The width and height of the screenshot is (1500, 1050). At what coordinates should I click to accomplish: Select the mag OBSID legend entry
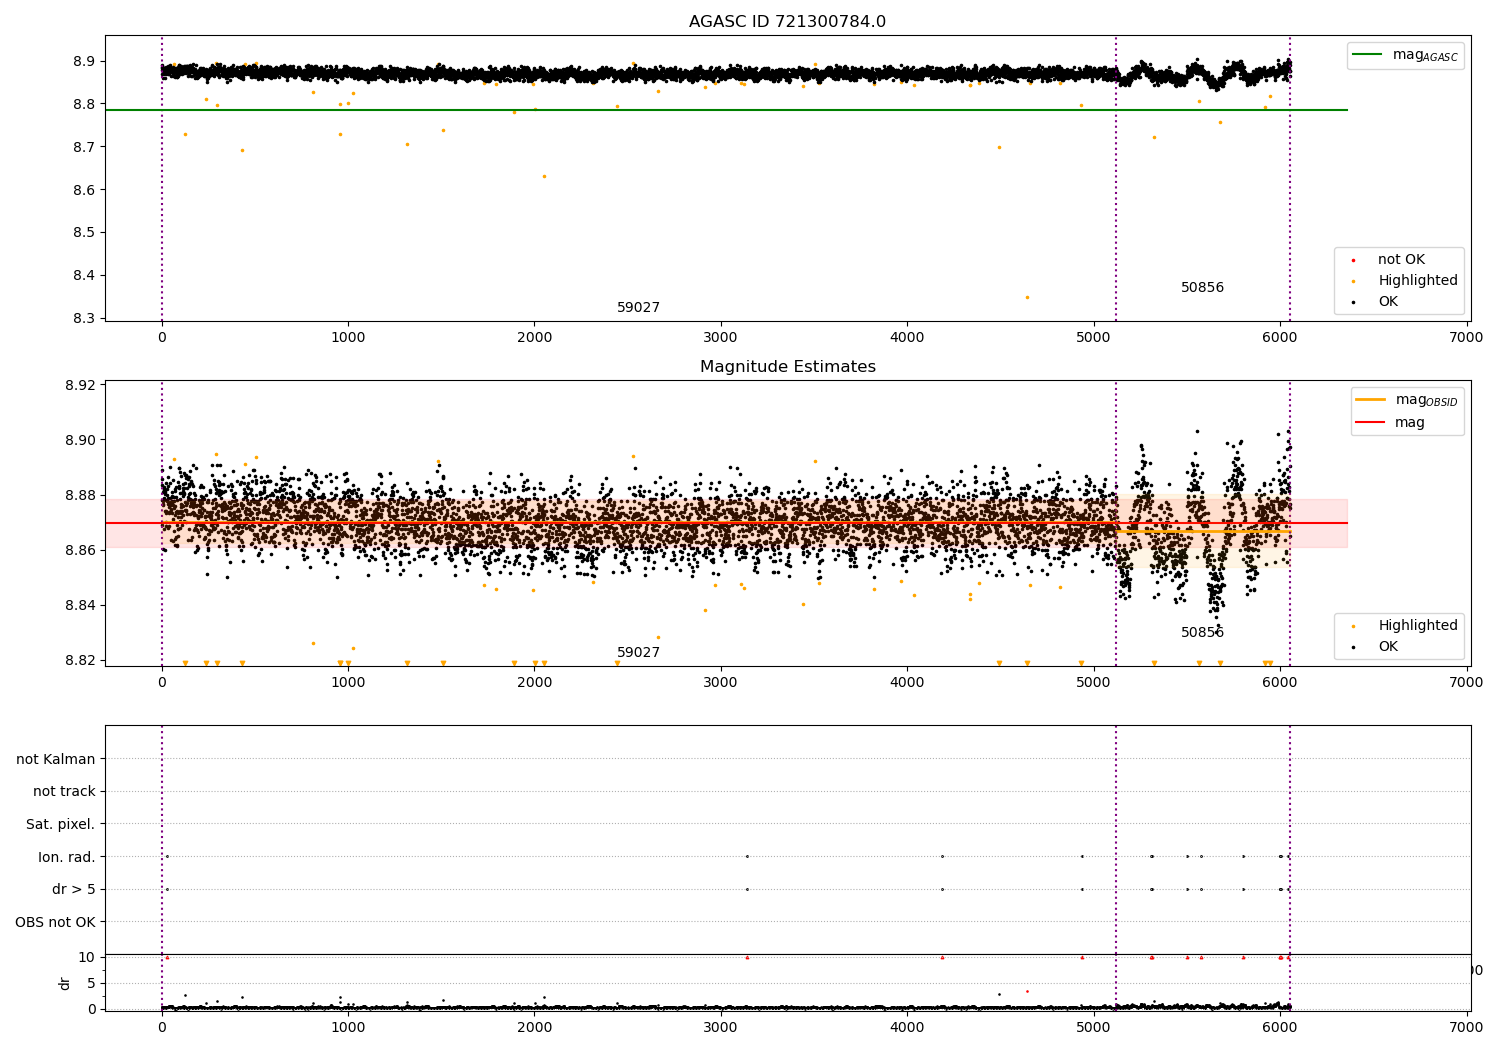click(1407, 400)
